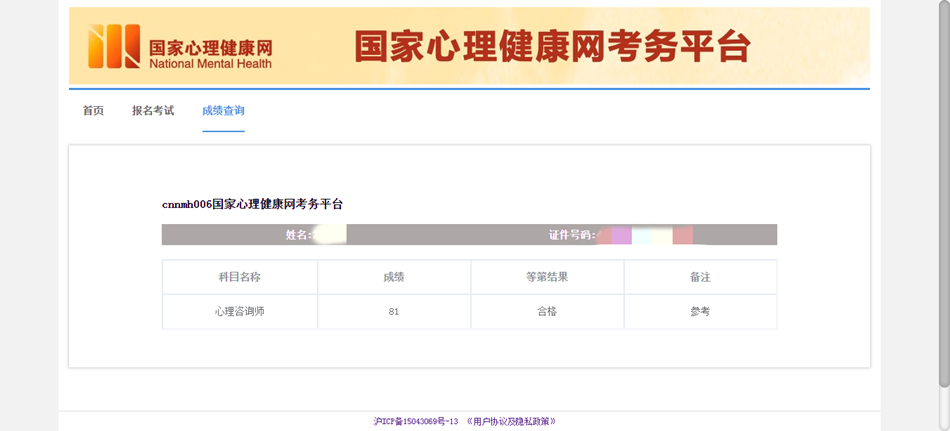Open the 报名考试 tab
The height and width of the screenshot is (431, 950).
pyautogui.click(x=153, y=111)
